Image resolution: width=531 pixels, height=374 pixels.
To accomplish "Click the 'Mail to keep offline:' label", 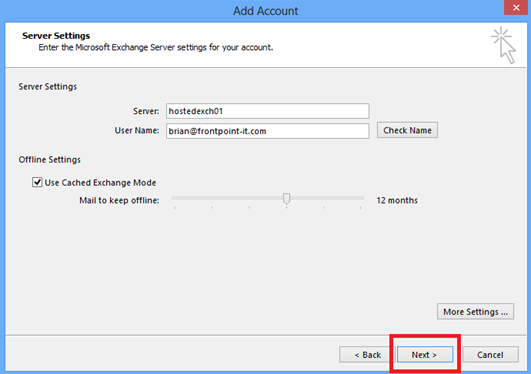I will point(119,200).
